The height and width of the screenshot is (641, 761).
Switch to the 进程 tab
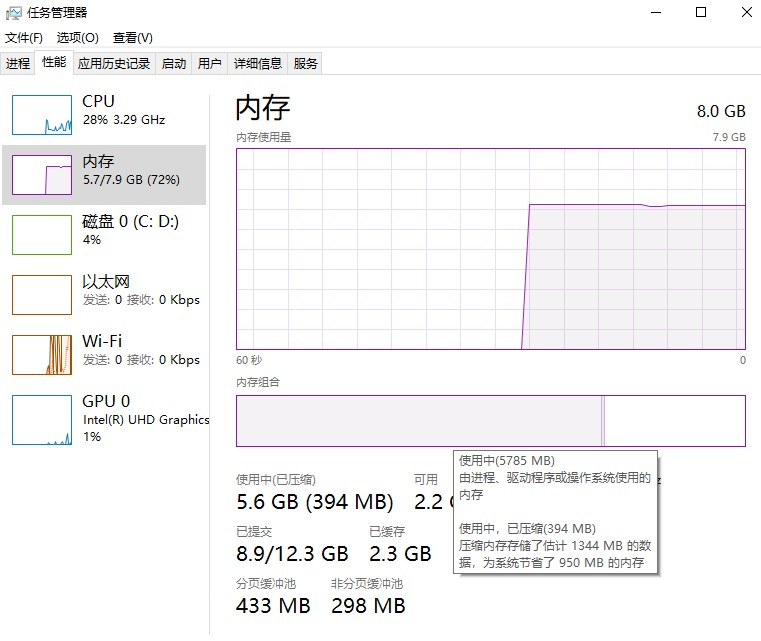pos(18,64)
